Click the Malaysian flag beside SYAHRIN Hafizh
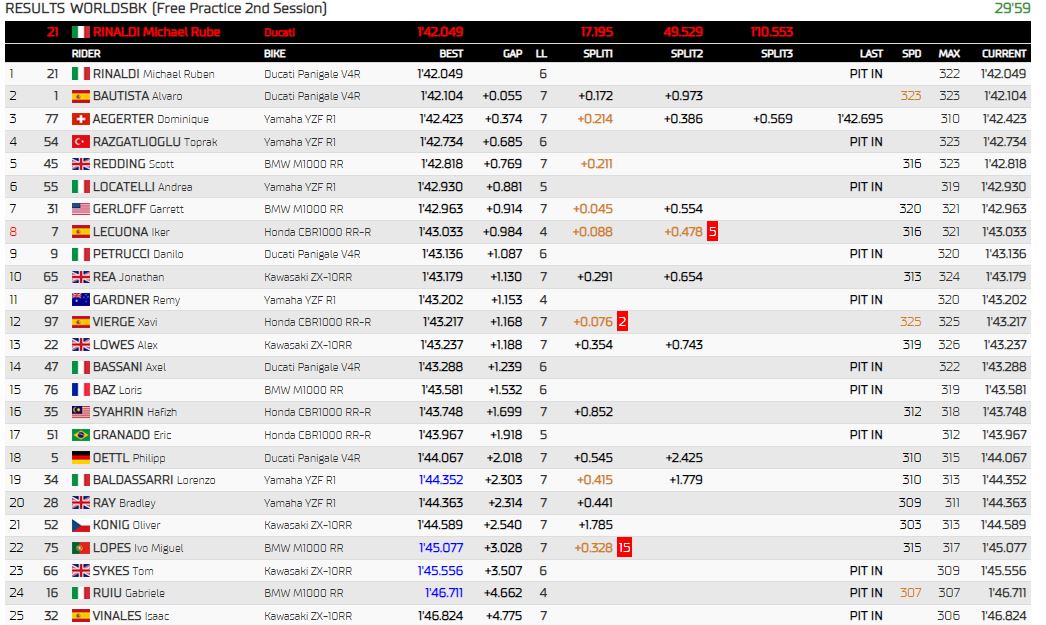The height and width of the screenshot is (625, 1046). tap(81, 412)
